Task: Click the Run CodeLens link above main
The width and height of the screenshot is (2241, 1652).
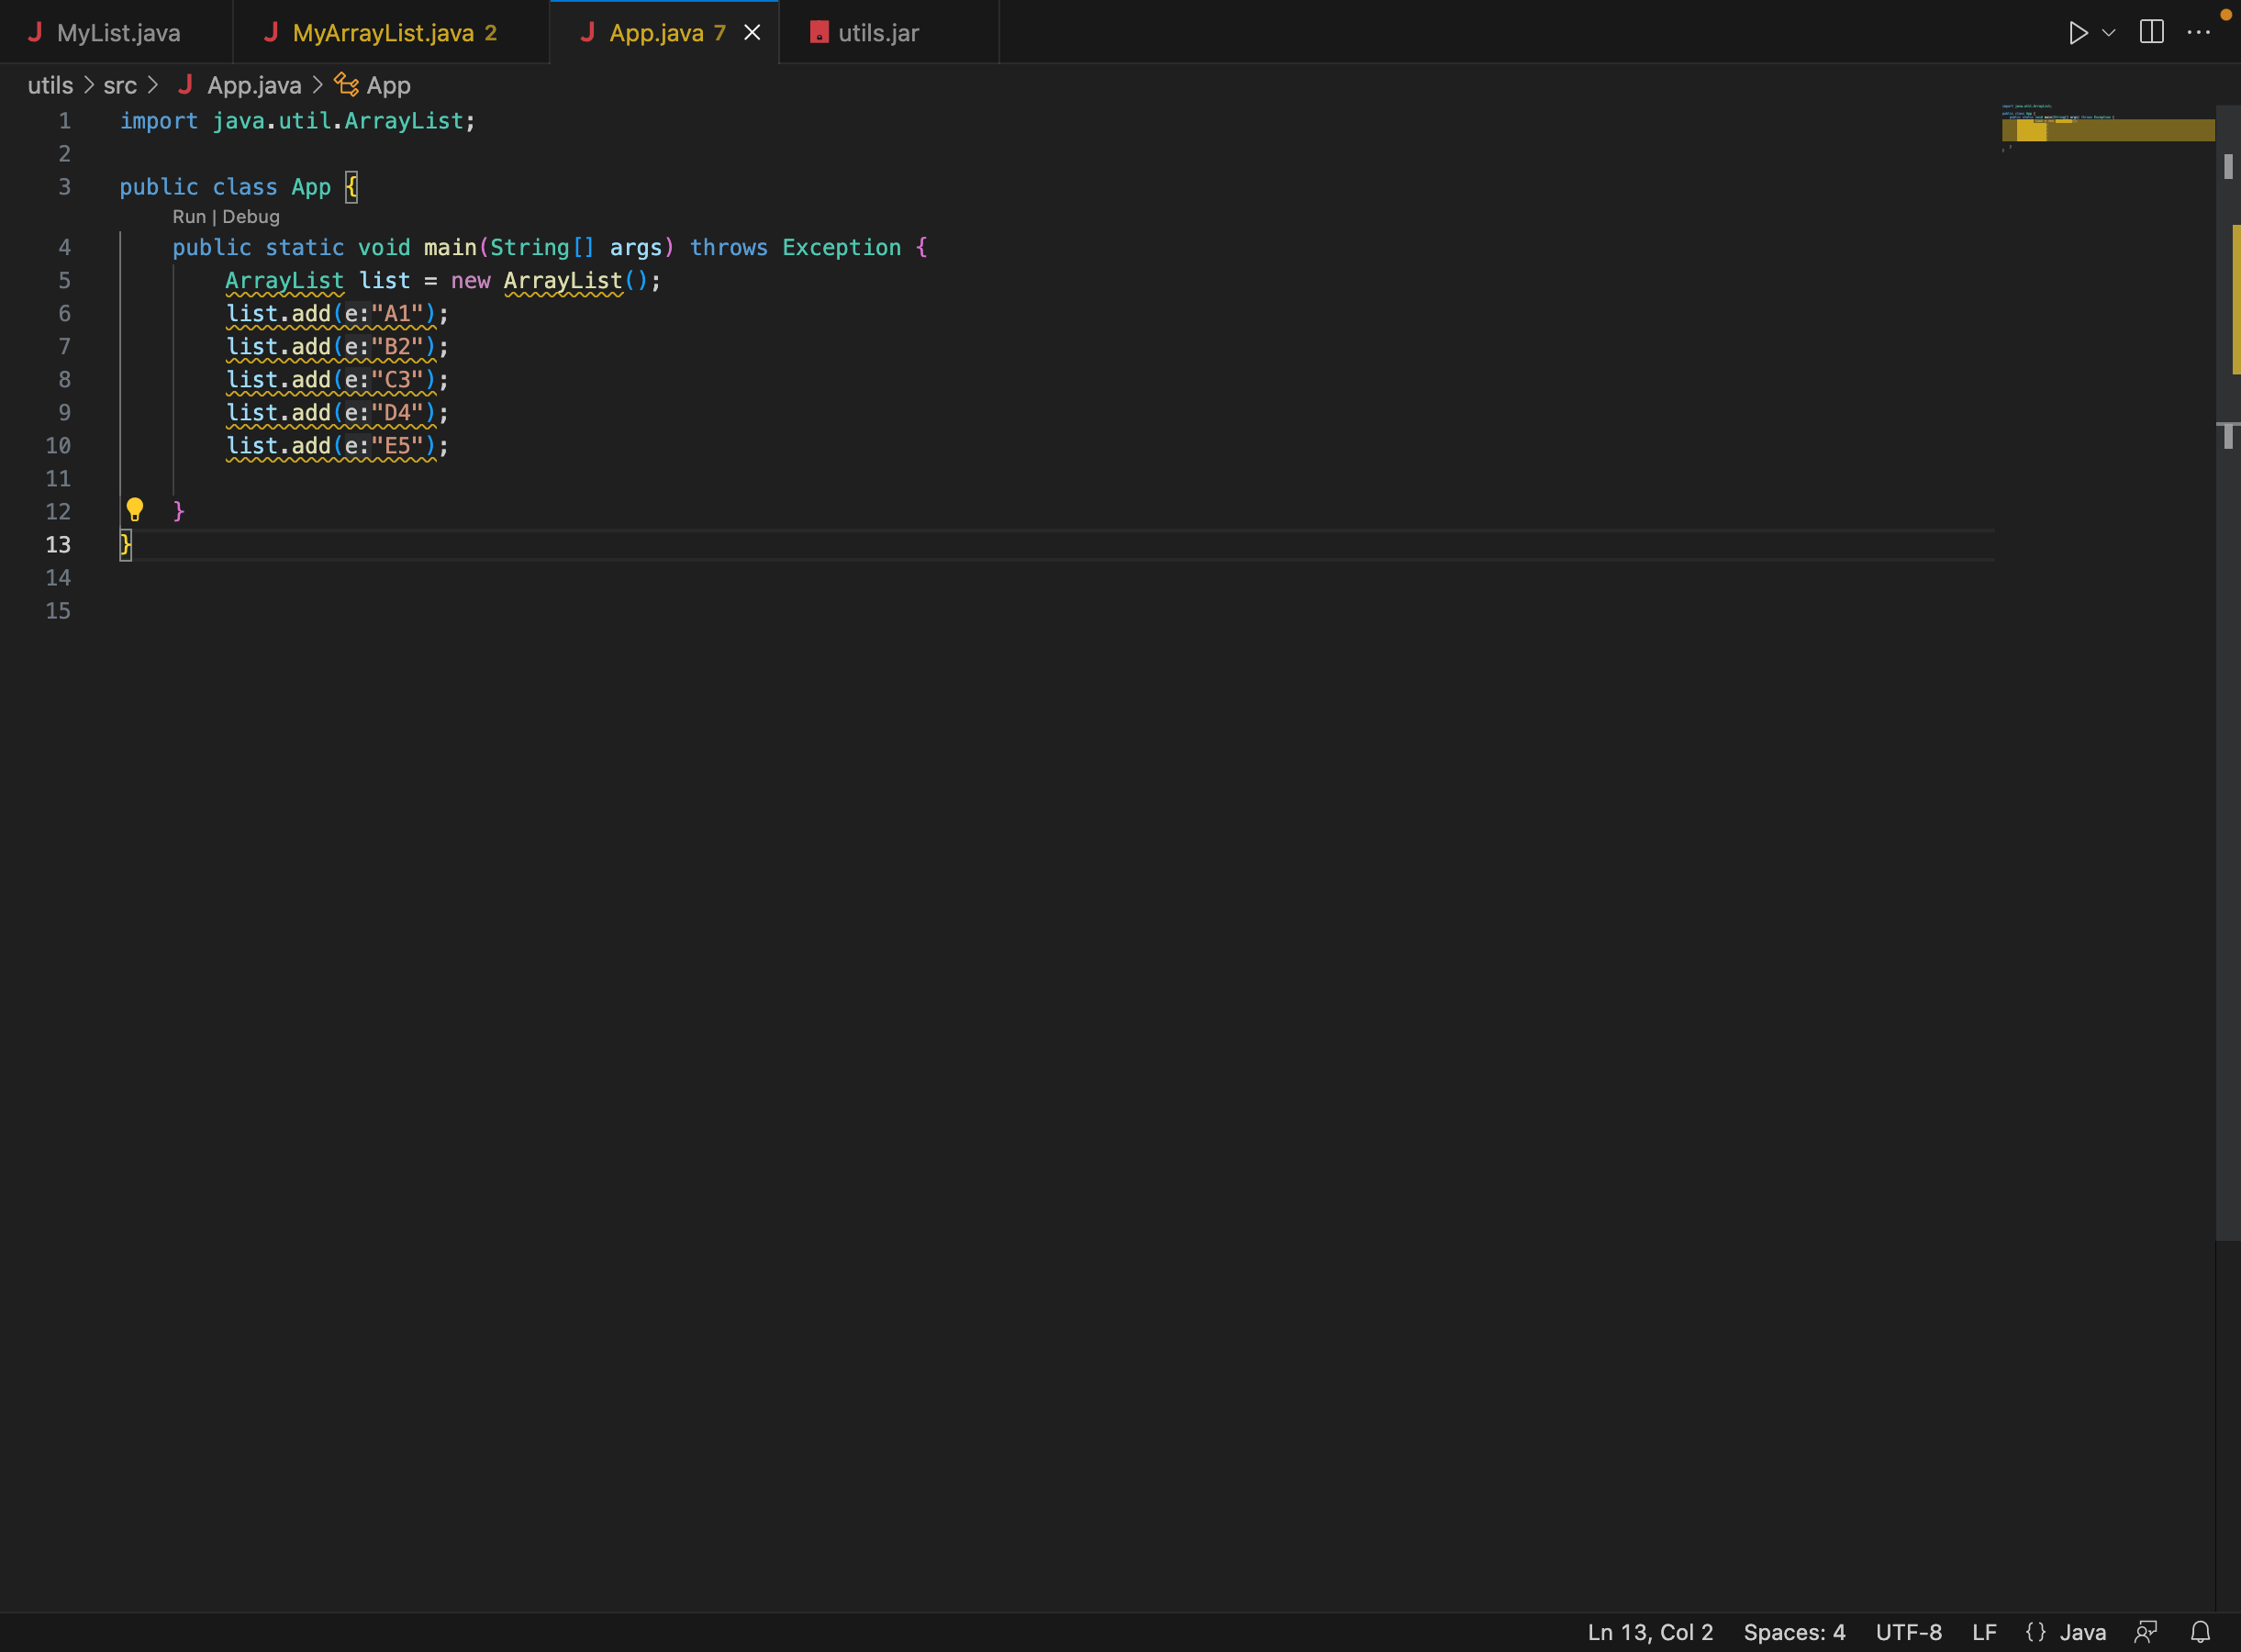Action: click(x=188, y=217)
